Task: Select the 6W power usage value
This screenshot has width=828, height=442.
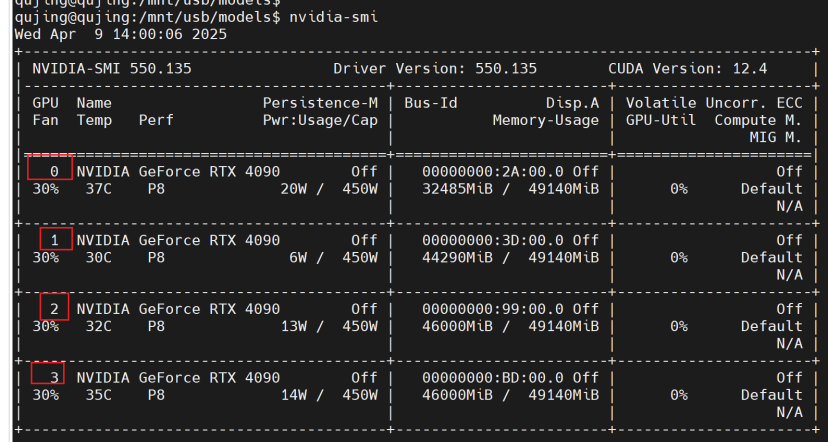Action: click(298, 258)
